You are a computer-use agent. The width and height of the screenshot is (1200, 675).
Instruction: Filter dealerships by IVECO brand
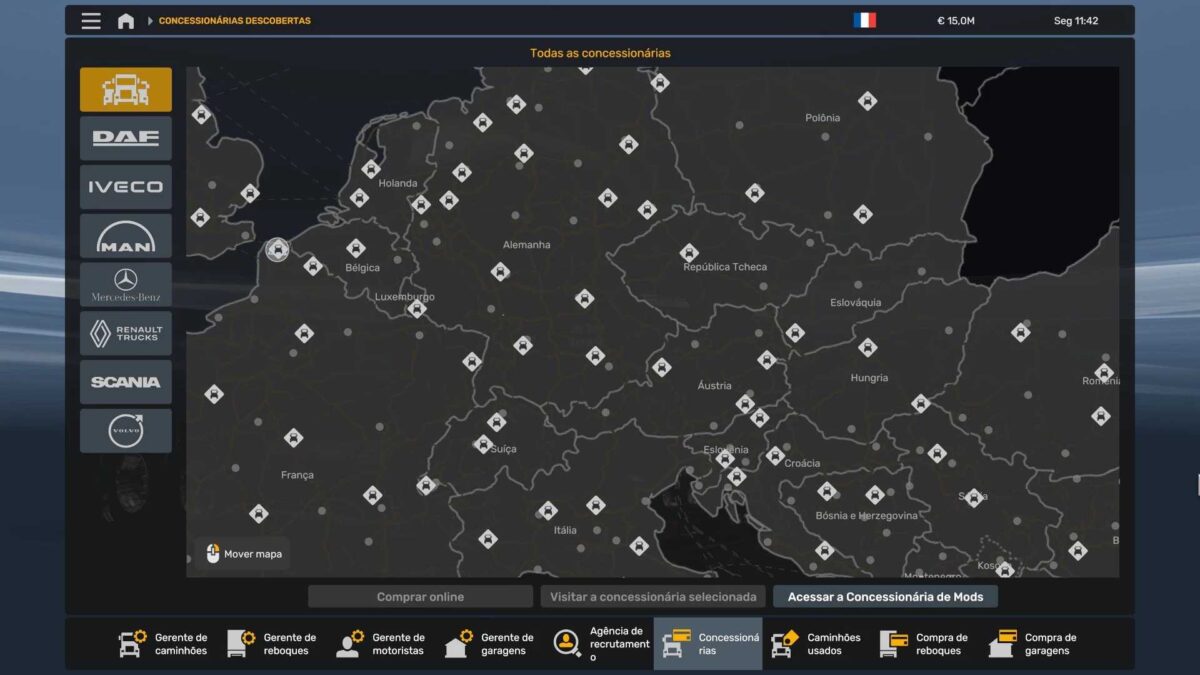[126, 187]
